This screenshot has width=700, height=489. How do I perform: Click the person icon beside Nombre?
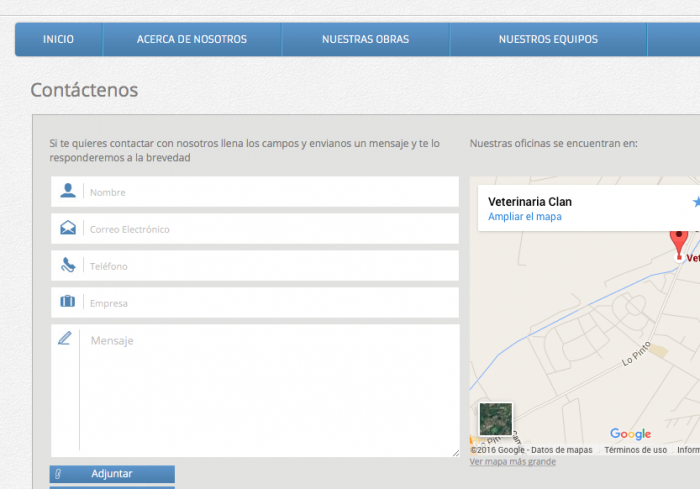point(67,191)
